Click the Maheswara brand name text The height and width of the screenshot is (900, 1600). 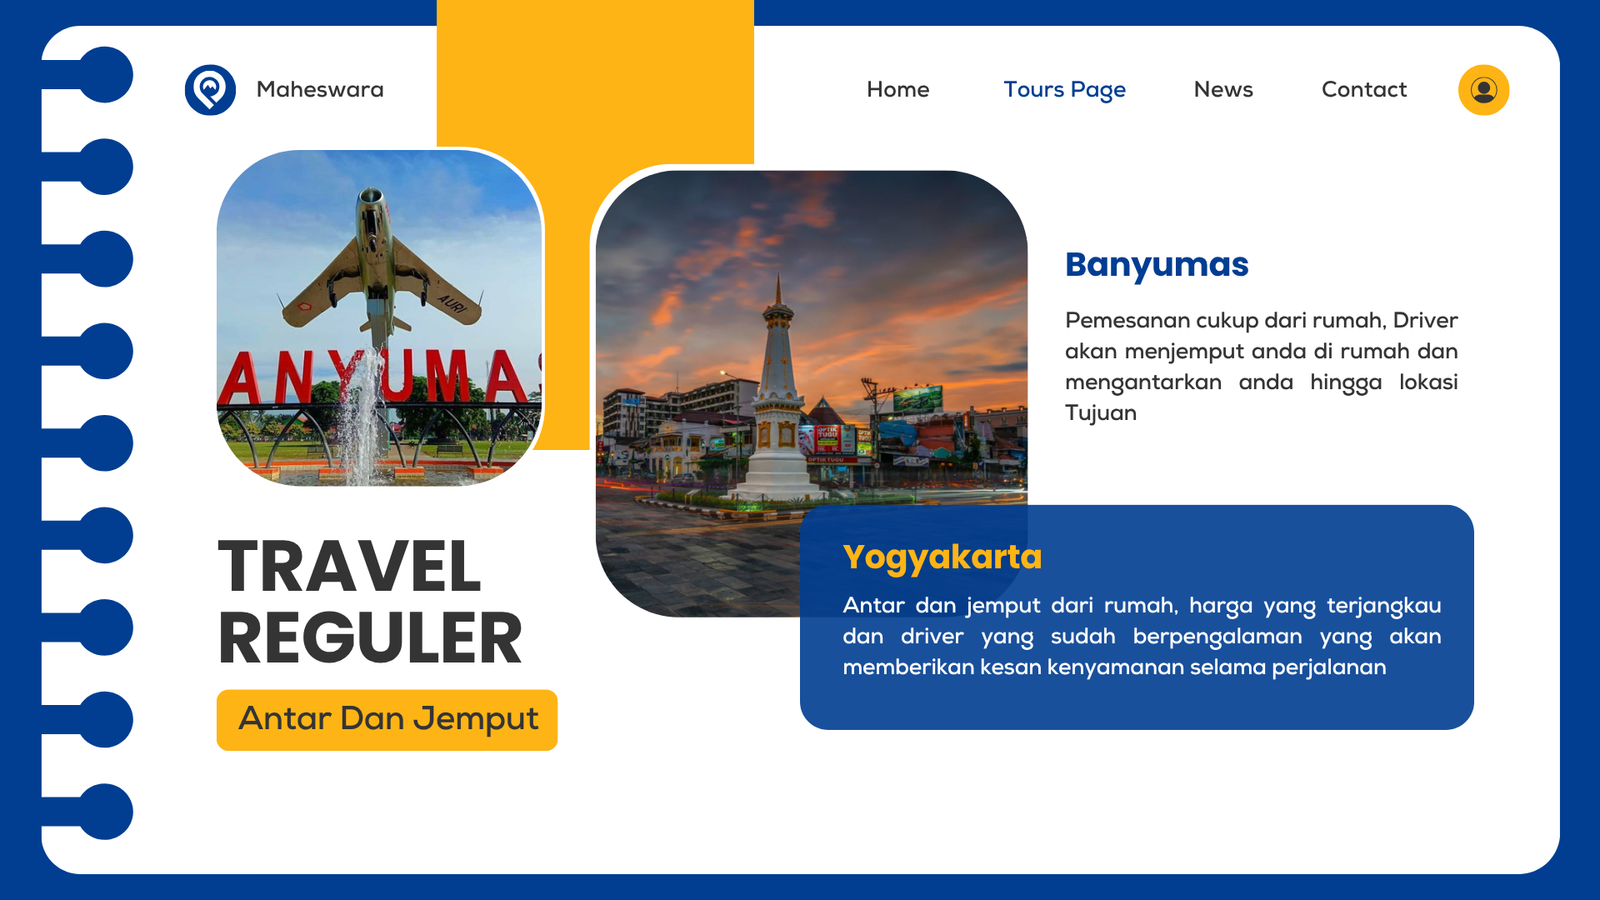[x=320, y=90]
